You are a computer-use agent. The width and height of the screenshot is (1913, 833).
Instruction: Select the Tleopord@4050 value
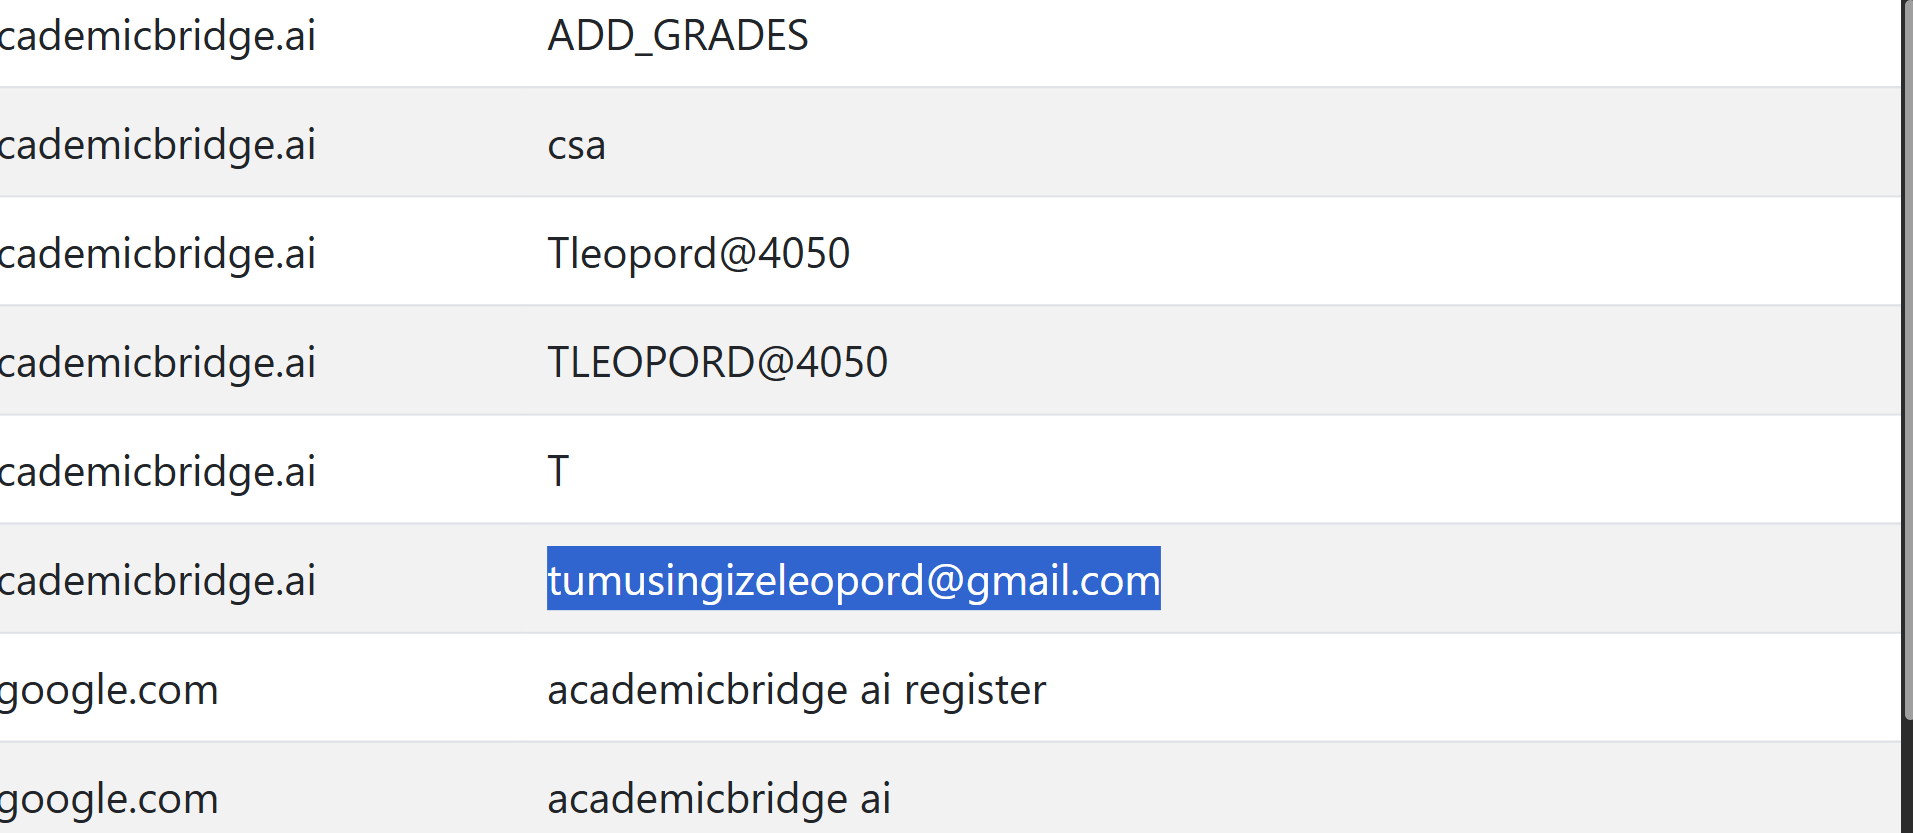pos(698,253)
